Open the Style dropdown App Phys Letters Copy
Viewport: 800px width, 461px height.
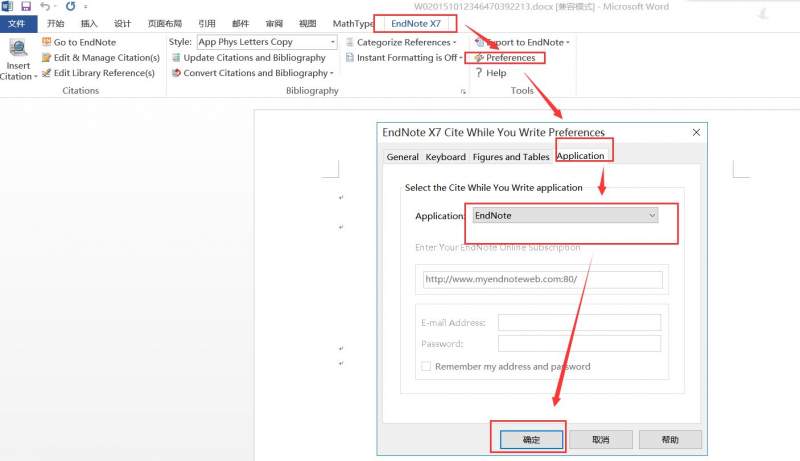267,42
